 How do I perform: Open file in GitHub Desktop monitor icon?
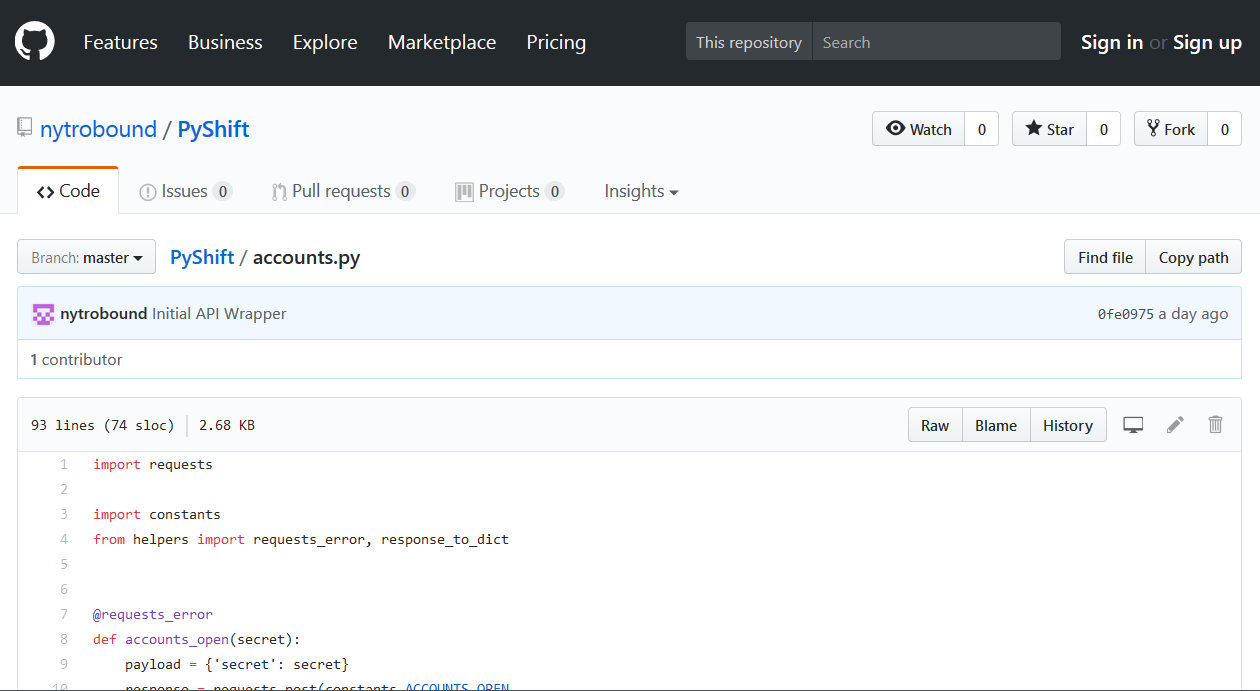click(1133, 425)
